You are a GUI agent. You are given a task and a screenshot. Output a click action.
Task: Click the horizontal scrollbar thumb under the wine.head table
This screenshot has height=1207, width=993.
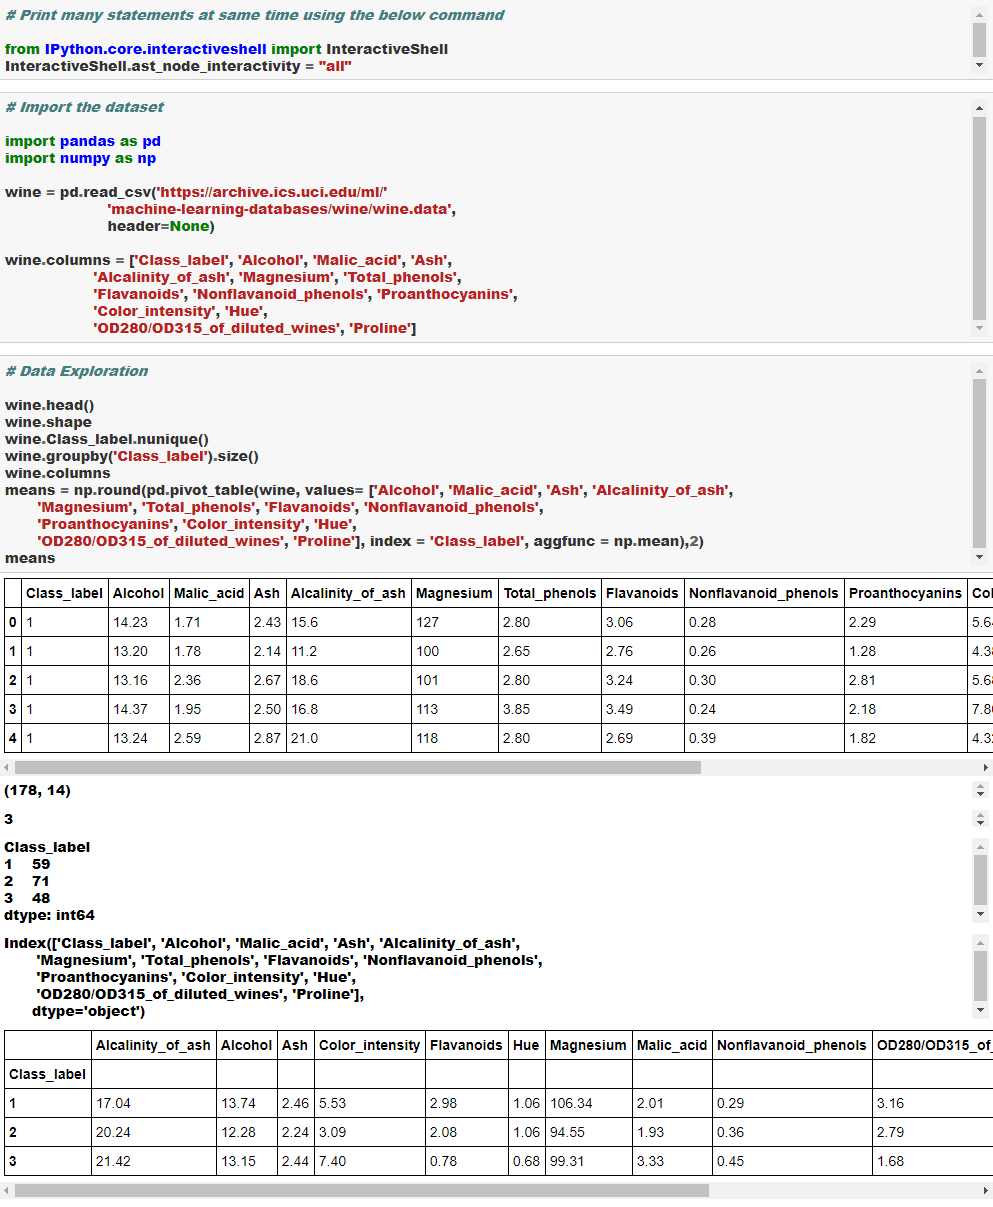[358, 767]
